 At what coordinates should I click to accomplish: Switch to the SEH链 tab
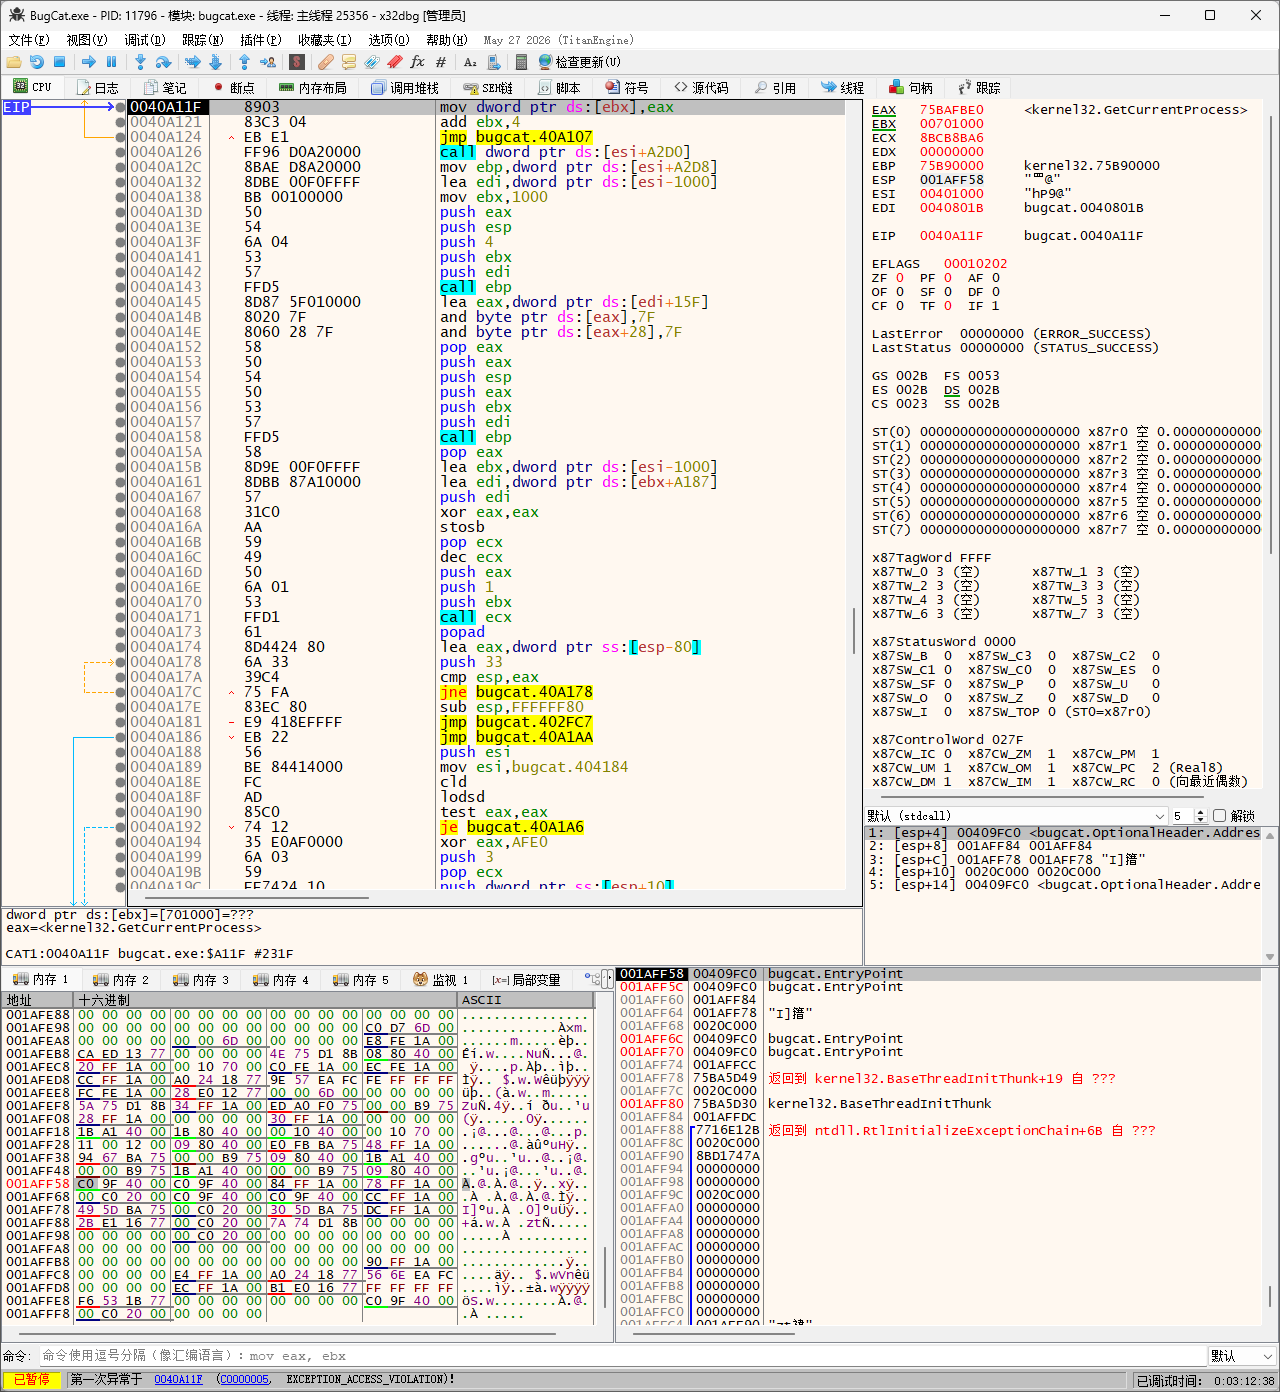[488, 88]
